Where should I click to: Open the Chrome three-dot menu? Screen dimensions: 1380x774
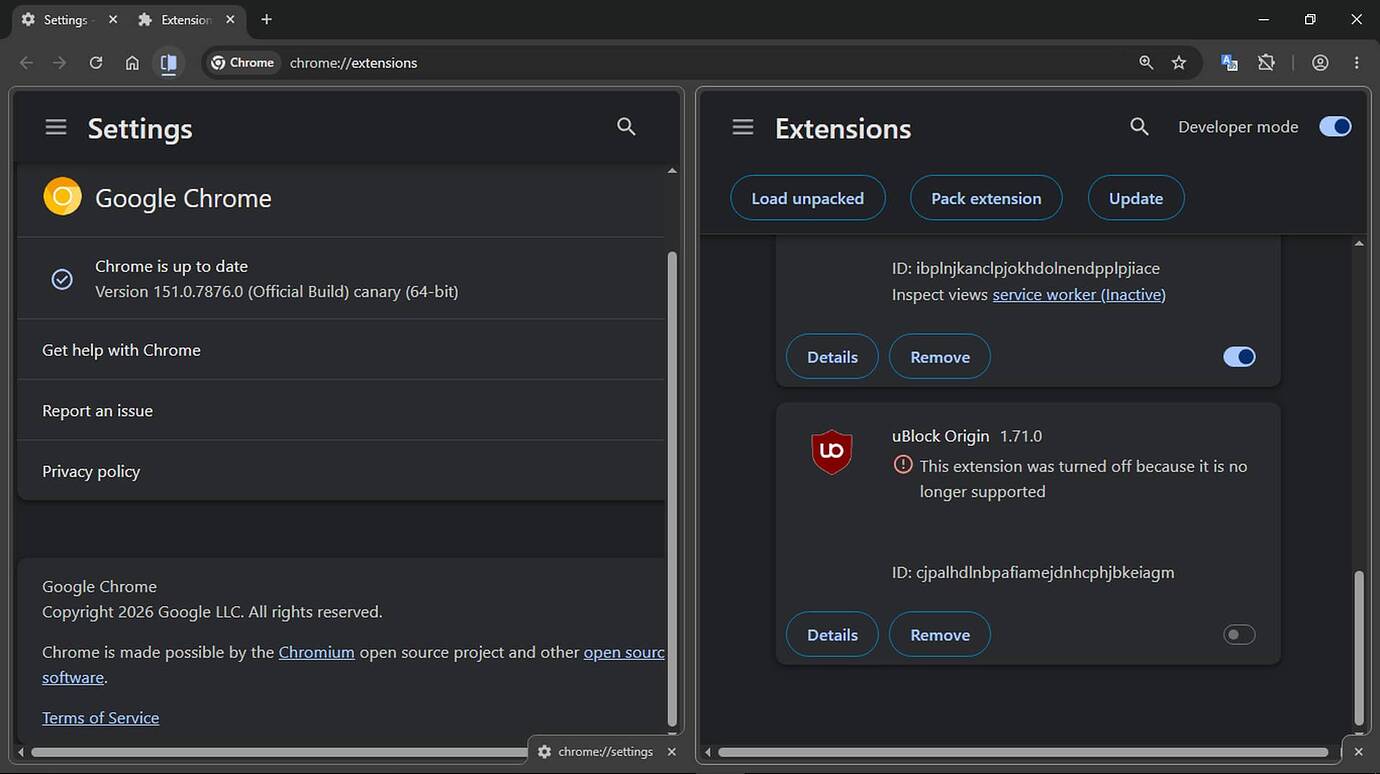pos(1356,62)
